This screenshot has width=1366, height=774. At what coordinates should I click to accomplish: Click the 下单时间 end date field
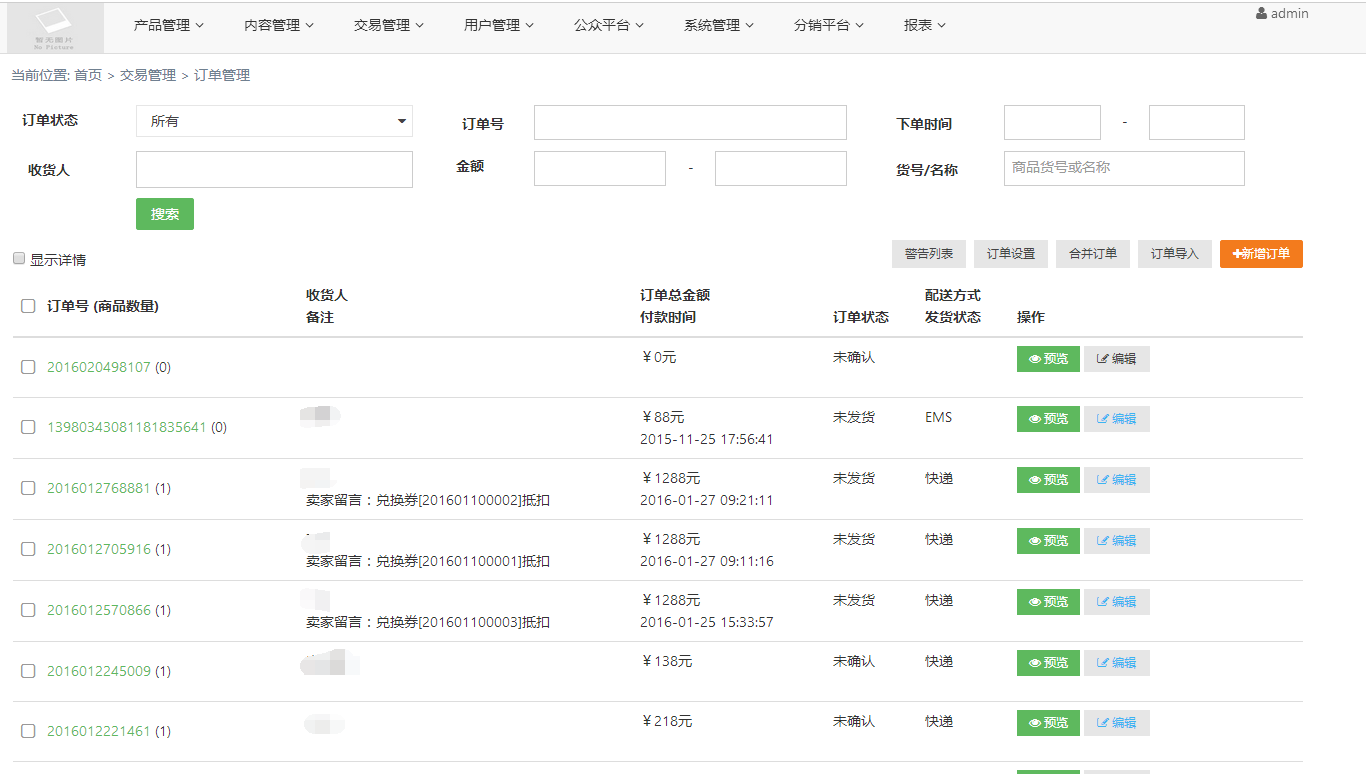(1197, 122)
